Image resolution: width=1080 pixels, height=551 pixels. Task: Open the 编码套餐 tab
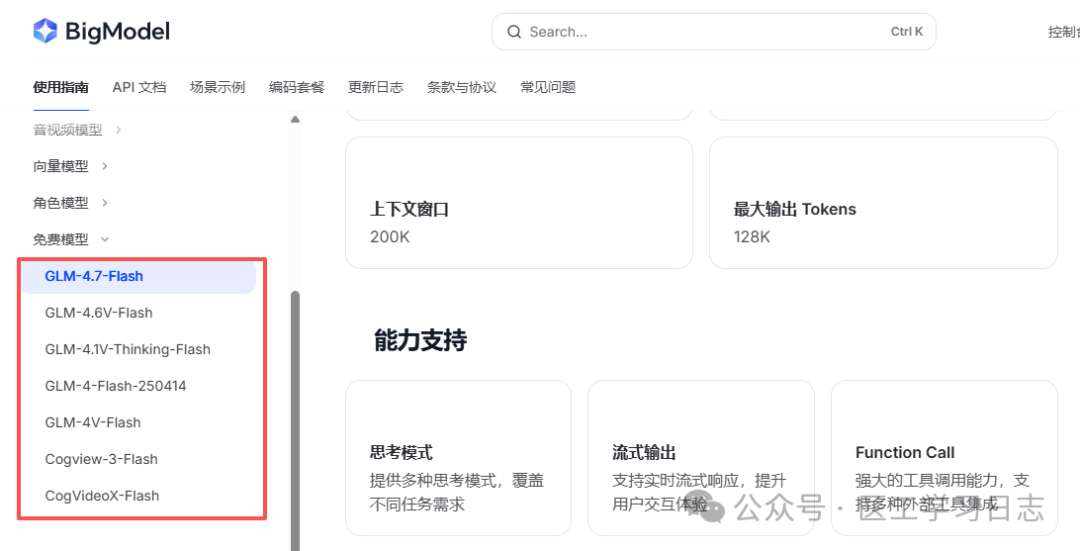296,87
